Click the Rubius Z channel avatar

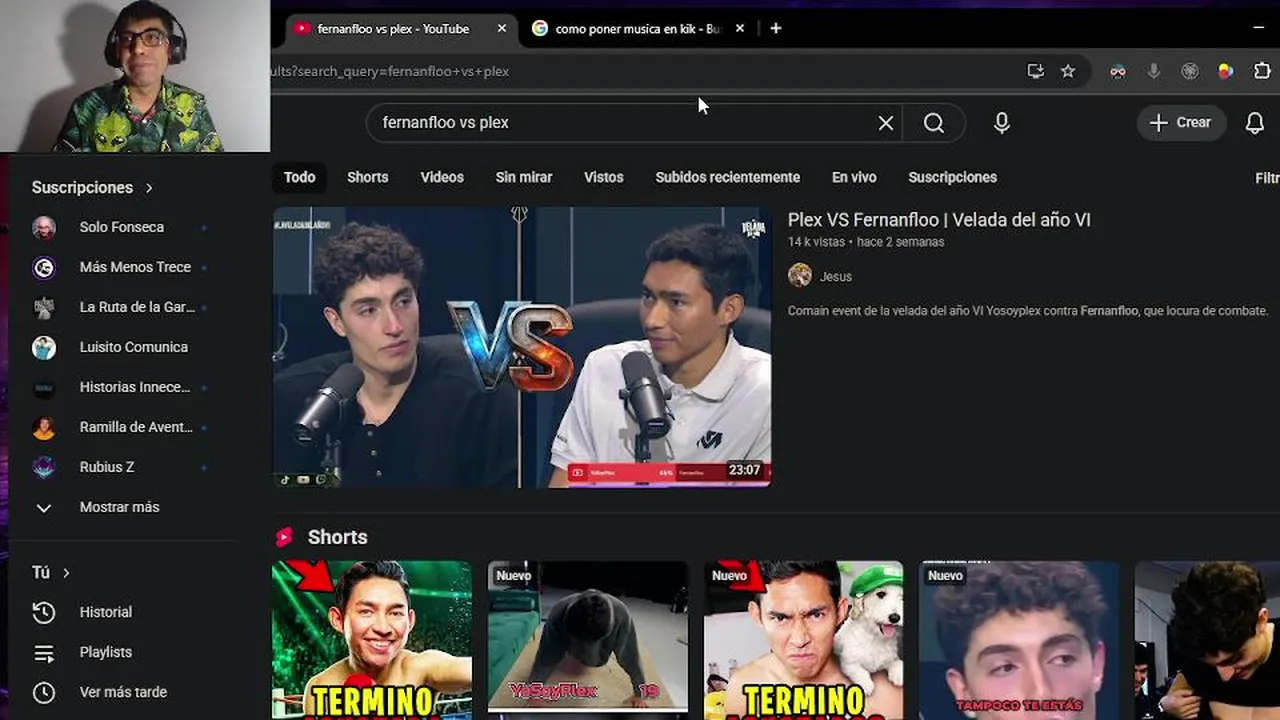(44, 467)
